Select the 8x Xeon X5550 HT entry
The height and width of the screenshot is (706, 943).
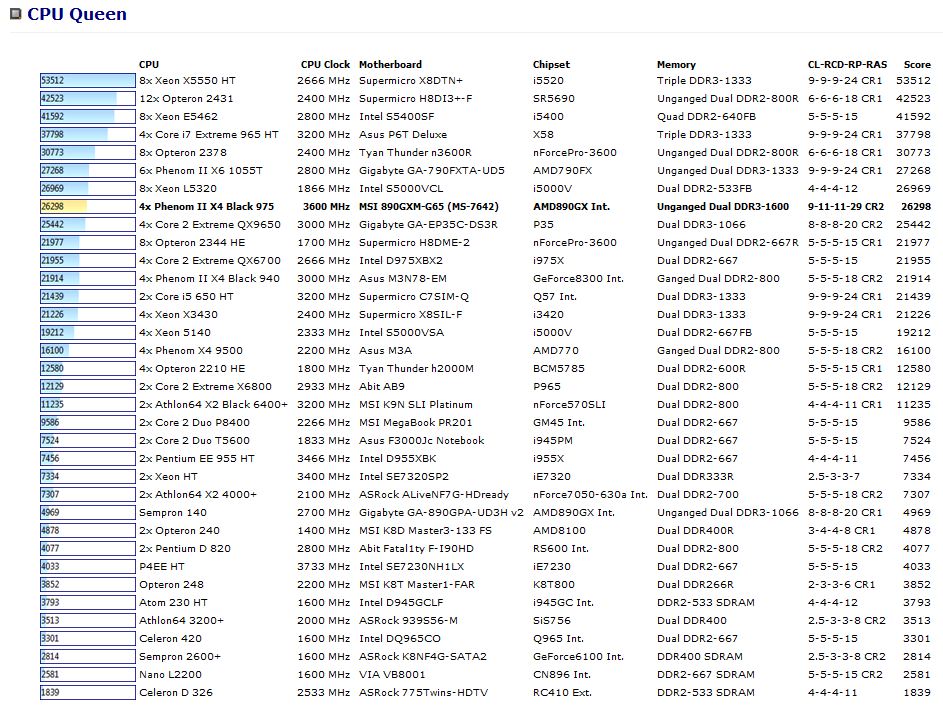[x=186, y=80]
